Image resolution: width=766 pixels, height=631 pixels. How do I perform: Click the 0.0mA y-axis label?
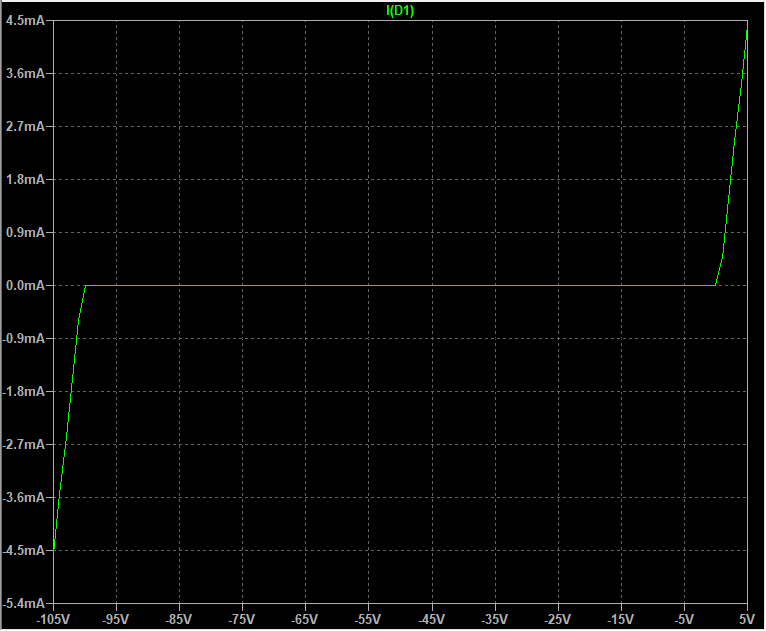pos(25,285)
